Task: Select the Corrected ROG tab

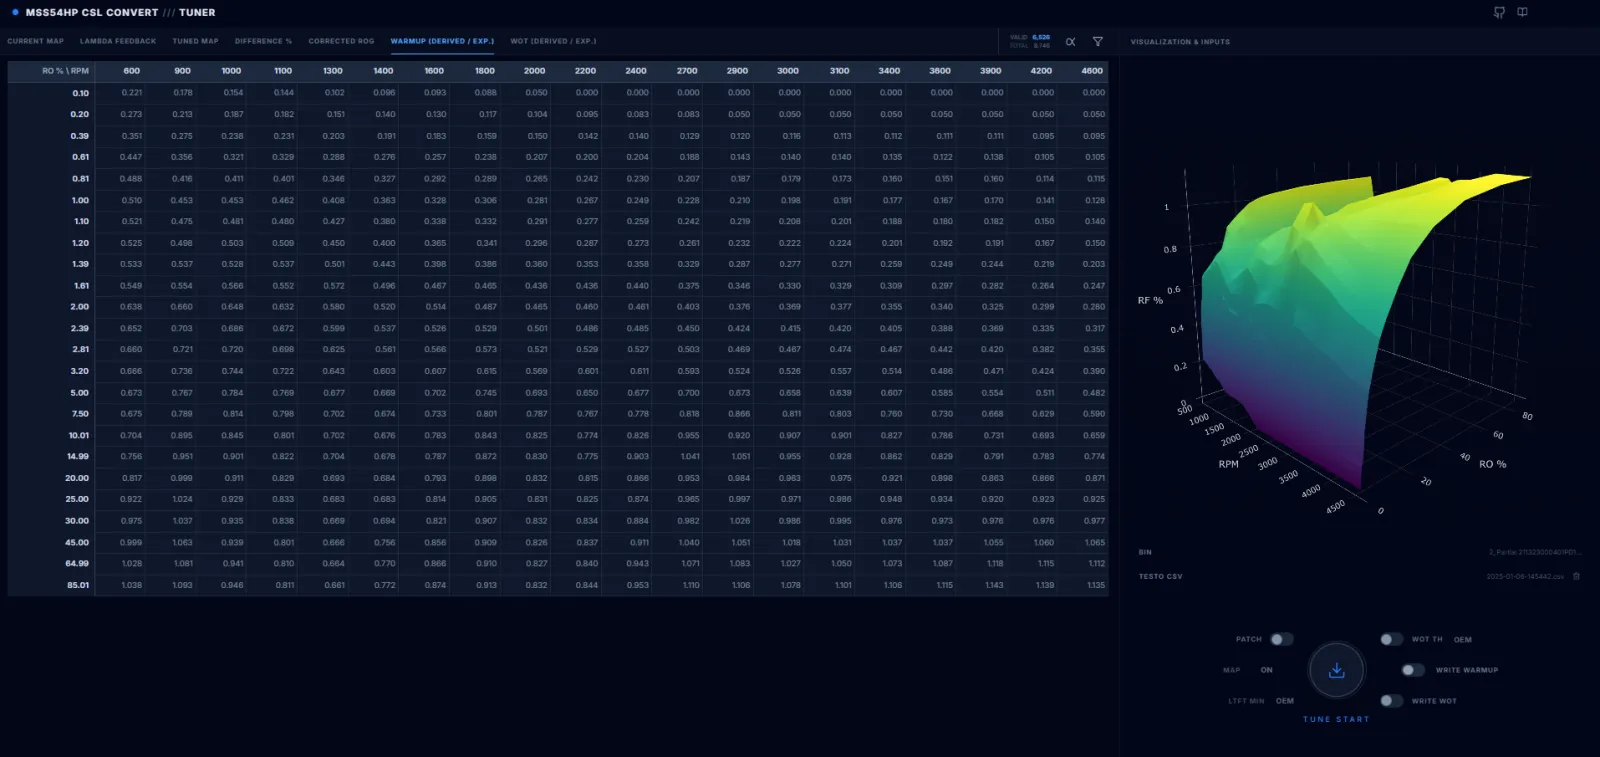Action: coord(341,41)
